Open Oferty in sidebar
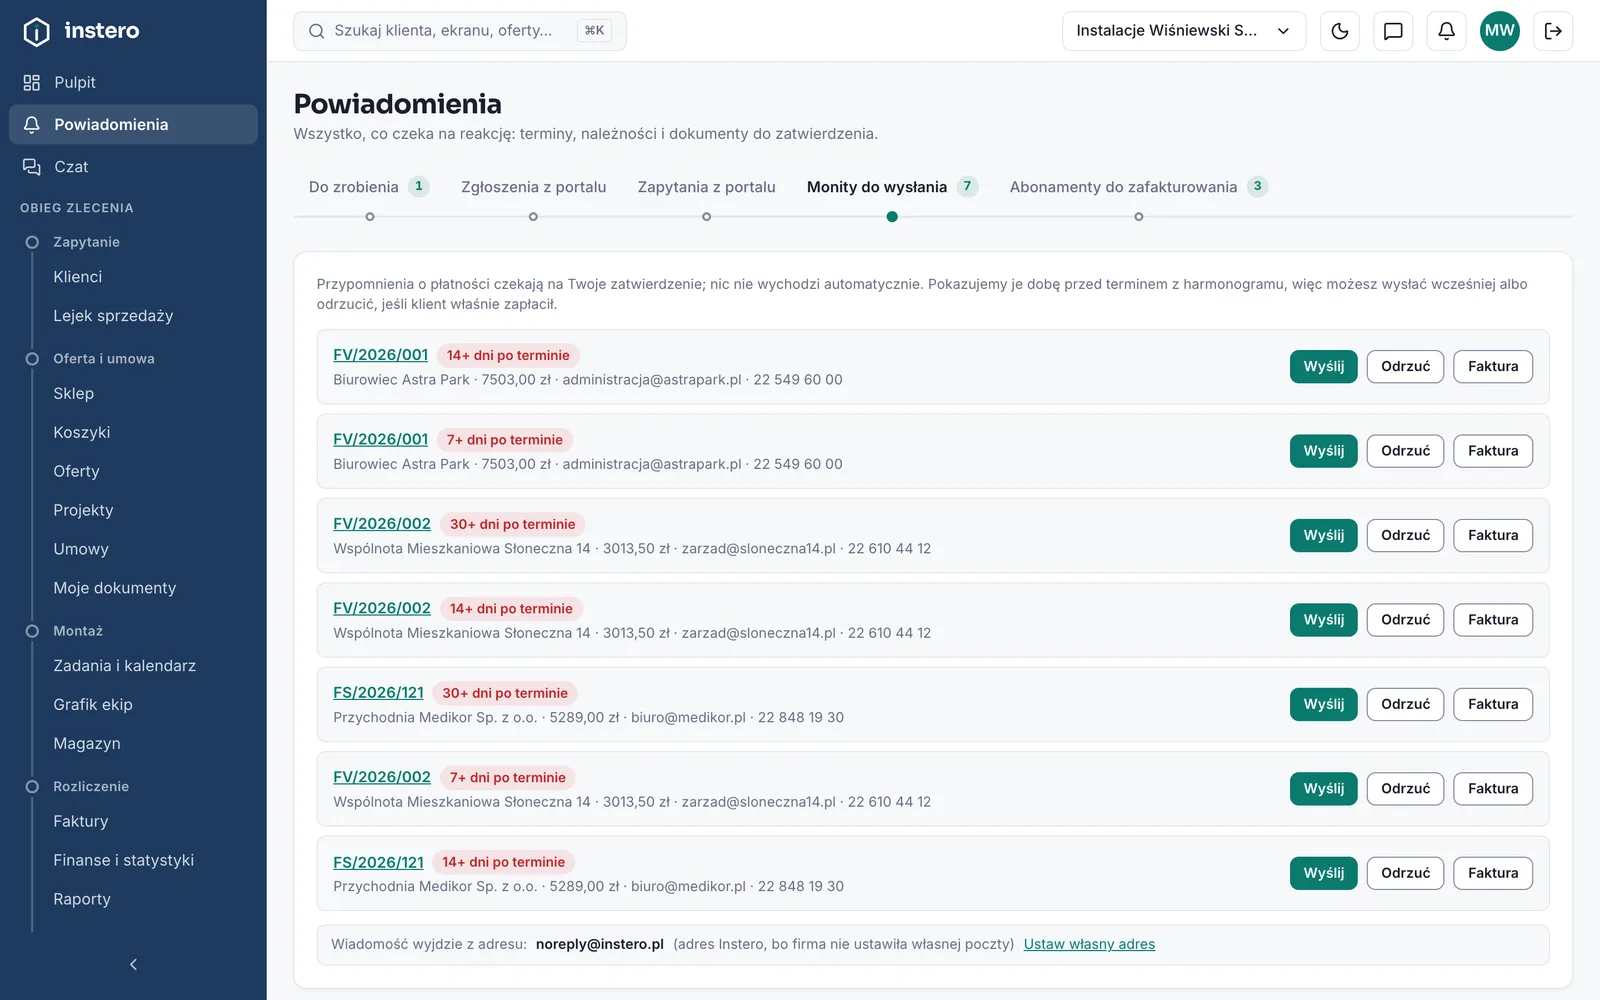The image size is (1600, 1000). (76, 472)
